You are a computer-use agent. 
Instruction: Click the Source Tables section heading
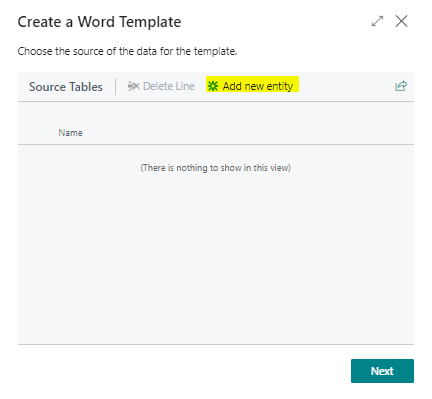66,87
